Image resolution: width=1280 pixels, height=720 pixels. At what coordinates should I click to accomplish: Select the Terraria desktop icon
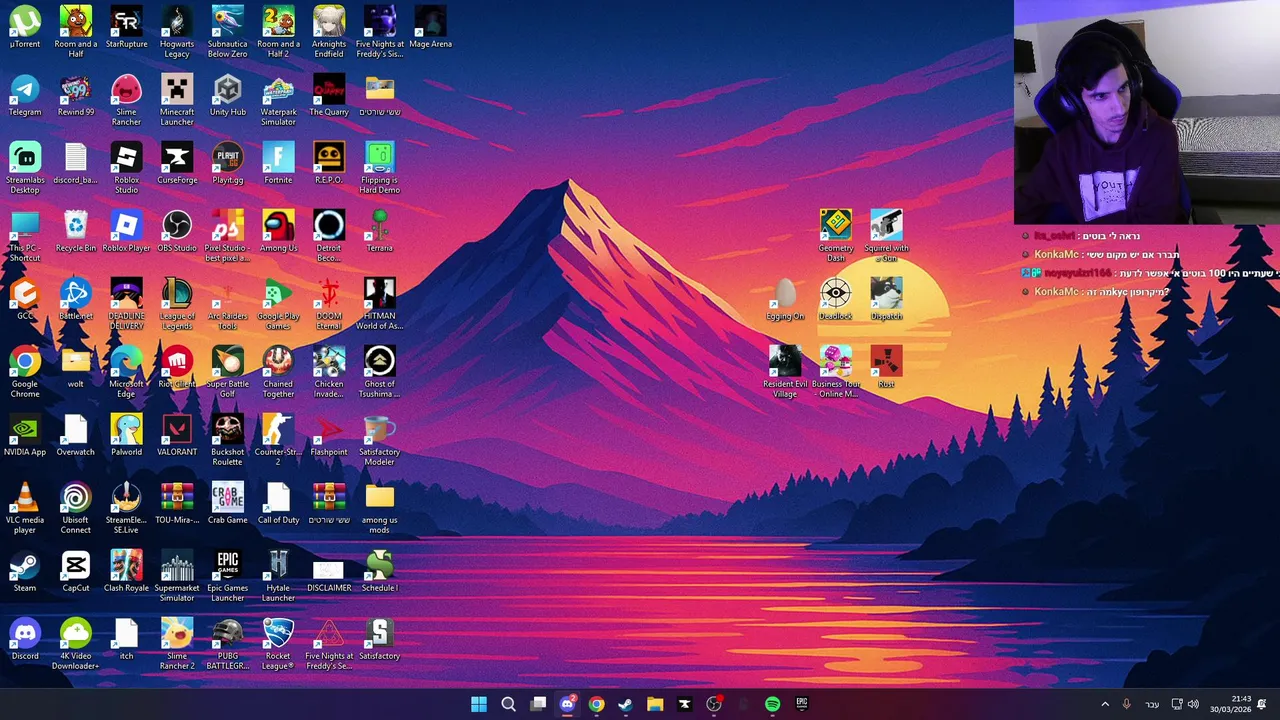379,231
